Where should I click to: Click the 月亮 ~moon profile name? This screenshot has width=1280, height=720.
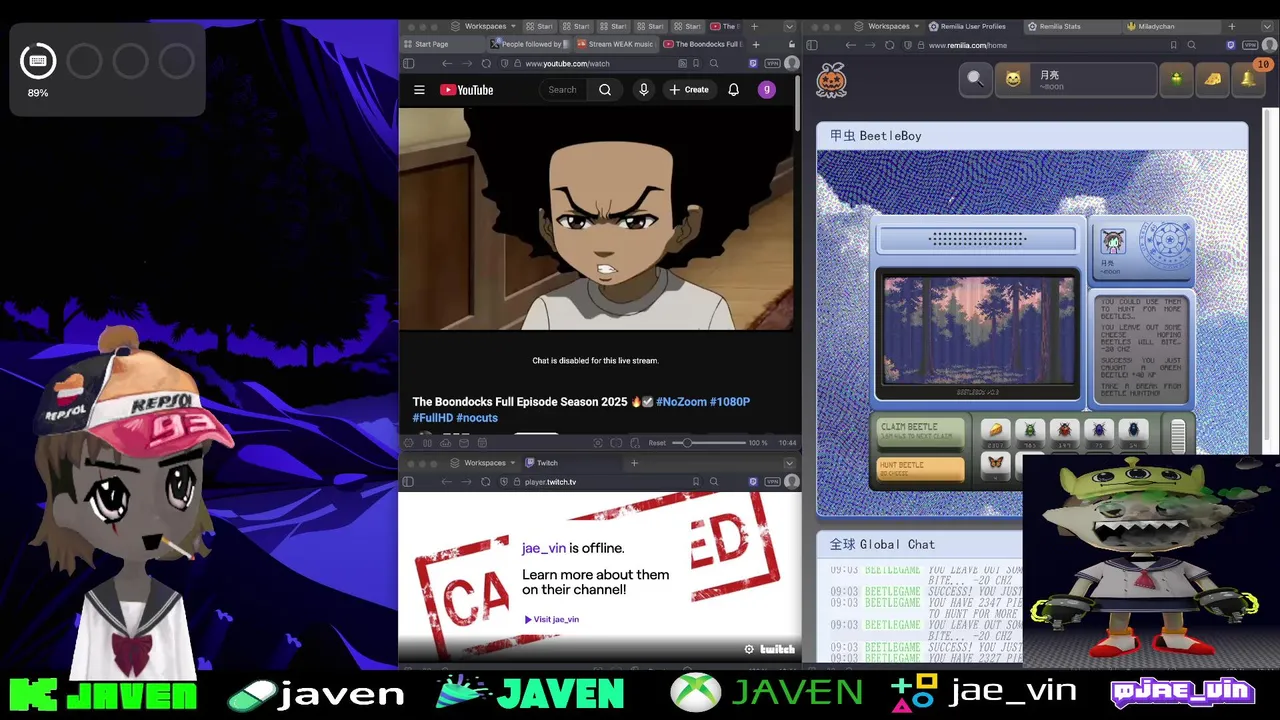tap(1050, 80)
